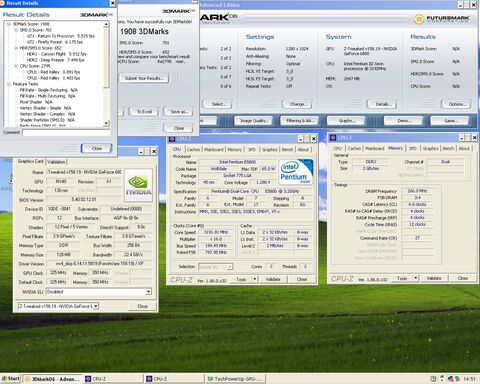Click the scroll up arrow in Result Details list
The image size is (480, 384).
click(106, 24)
